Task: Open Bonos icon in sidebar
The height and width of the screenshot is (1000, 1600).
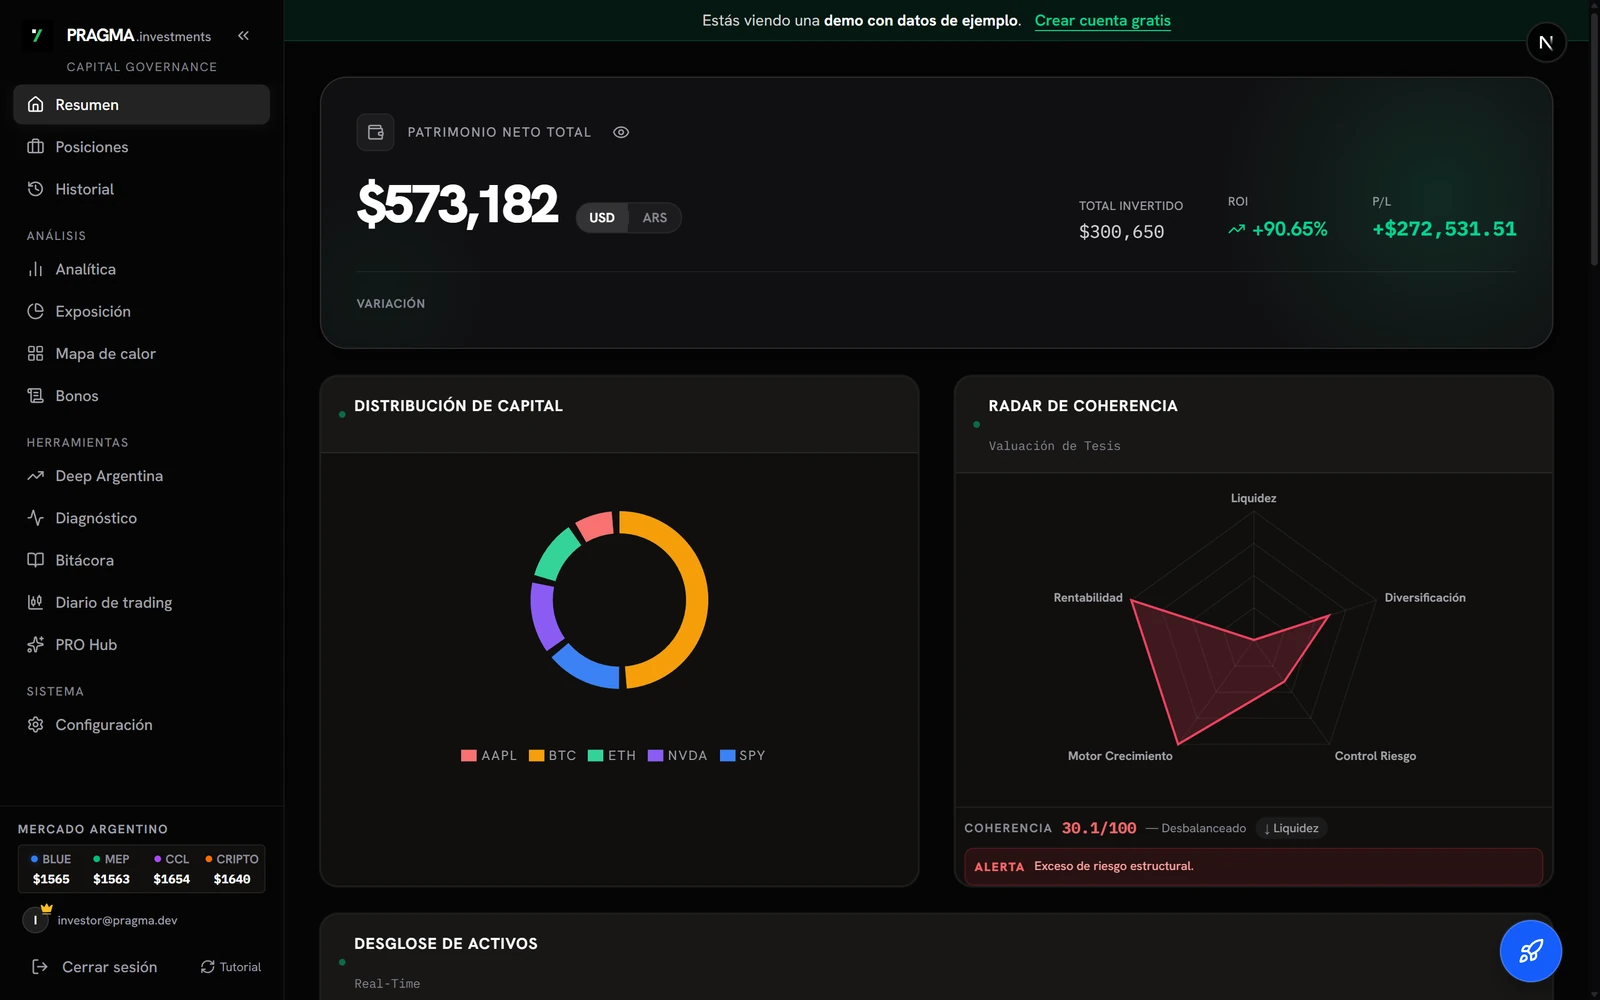Action: click(x=36, y=396)
